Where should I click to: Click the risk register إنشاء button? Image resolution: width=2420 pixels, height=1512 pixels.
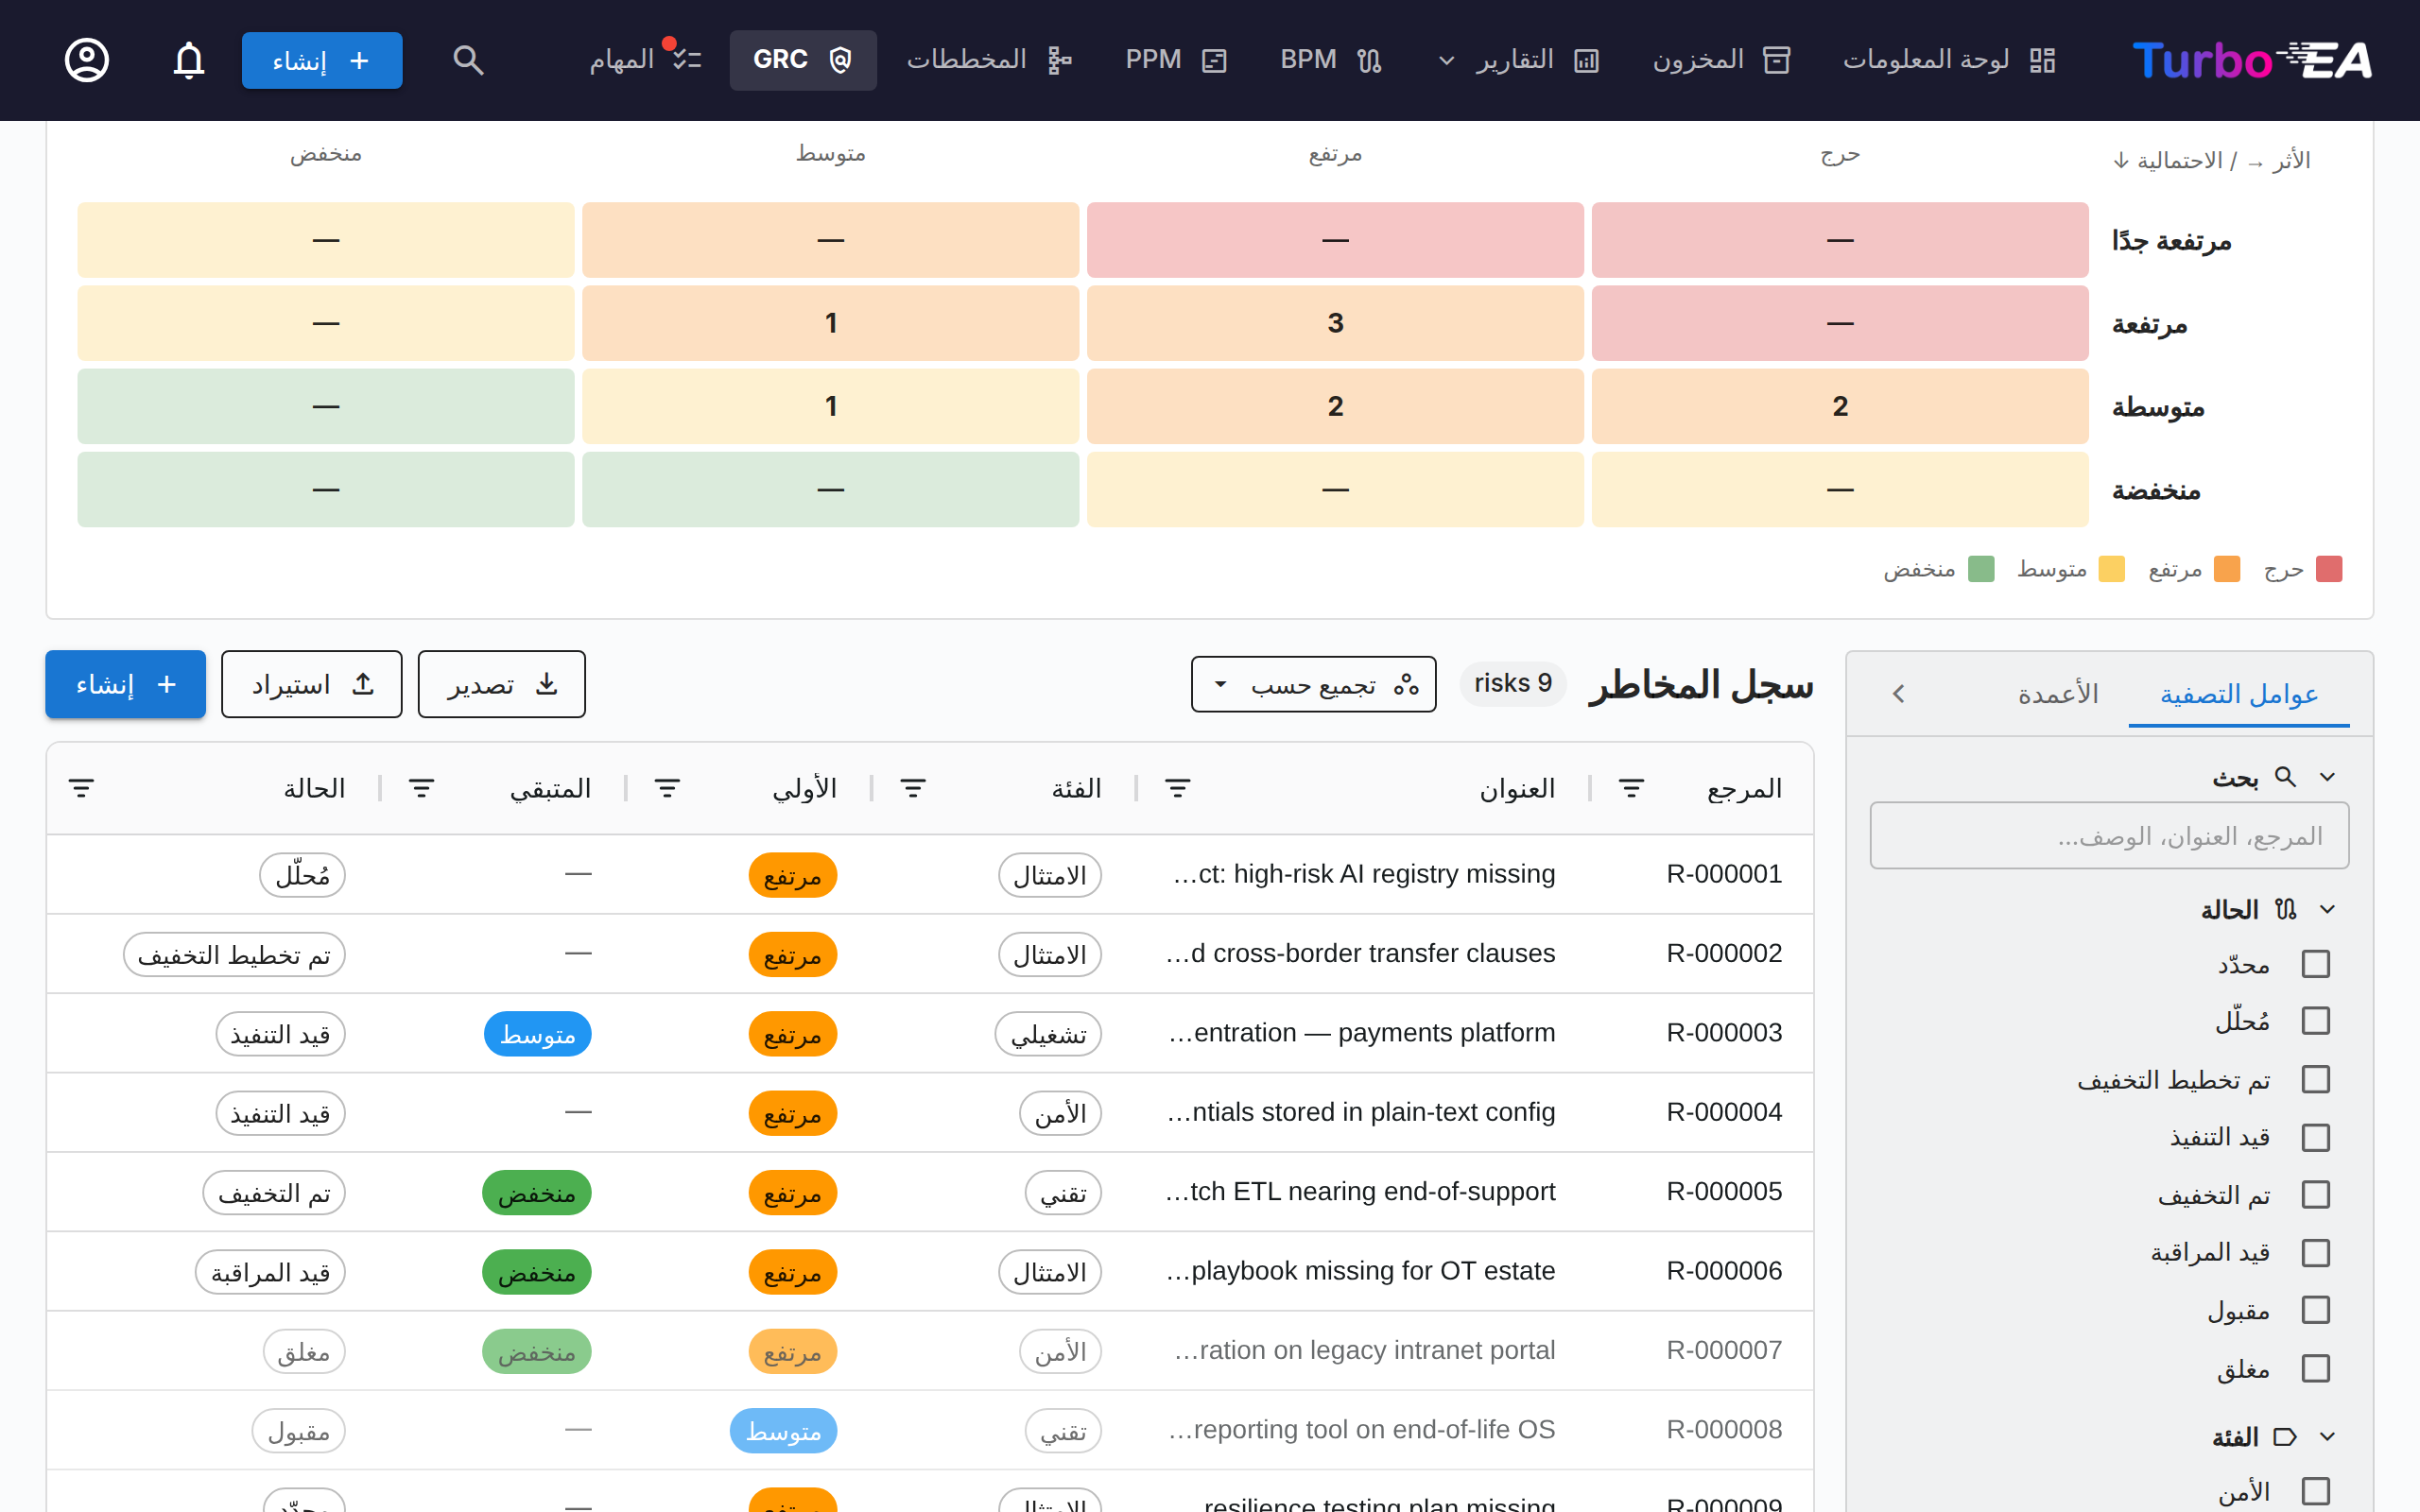tap(126, 685)
